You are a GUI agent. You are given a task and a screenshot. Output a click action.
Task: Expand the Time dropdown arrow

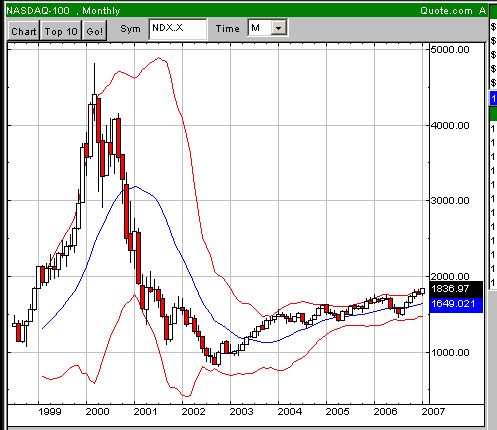click(278, 28)
